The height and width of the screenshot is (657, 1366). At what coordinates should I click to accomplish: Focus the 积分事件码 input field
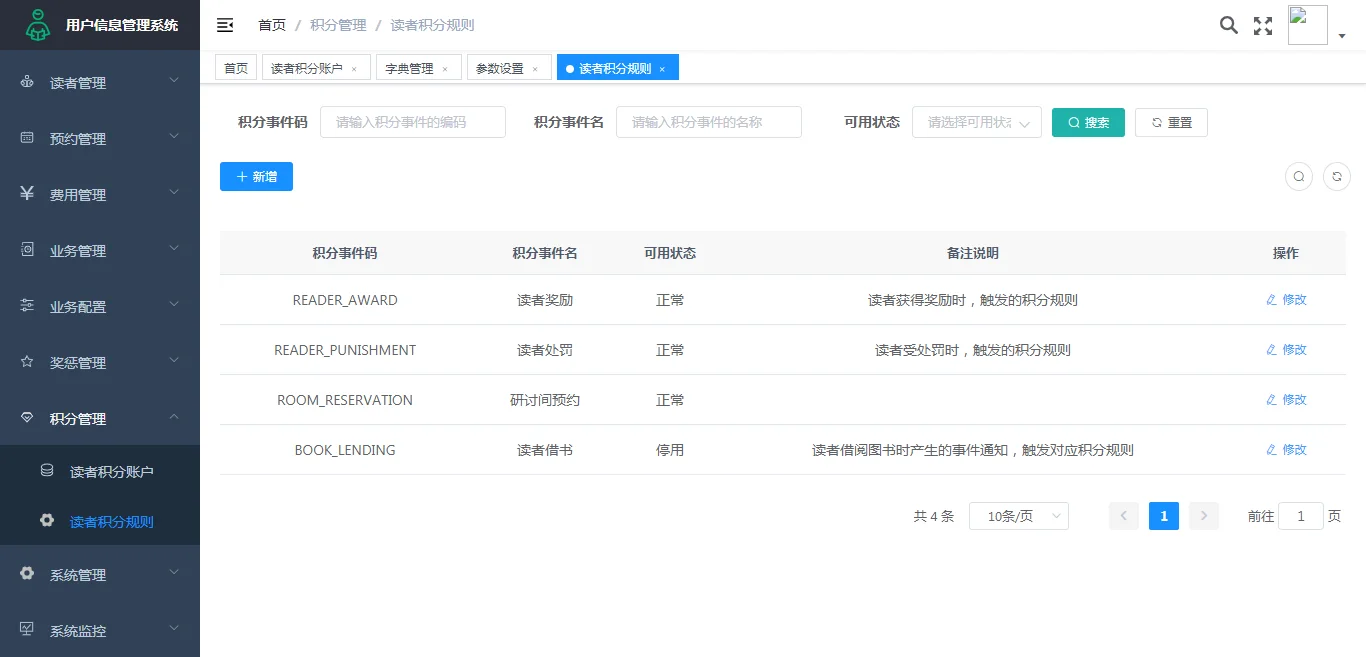coord(413,122)
